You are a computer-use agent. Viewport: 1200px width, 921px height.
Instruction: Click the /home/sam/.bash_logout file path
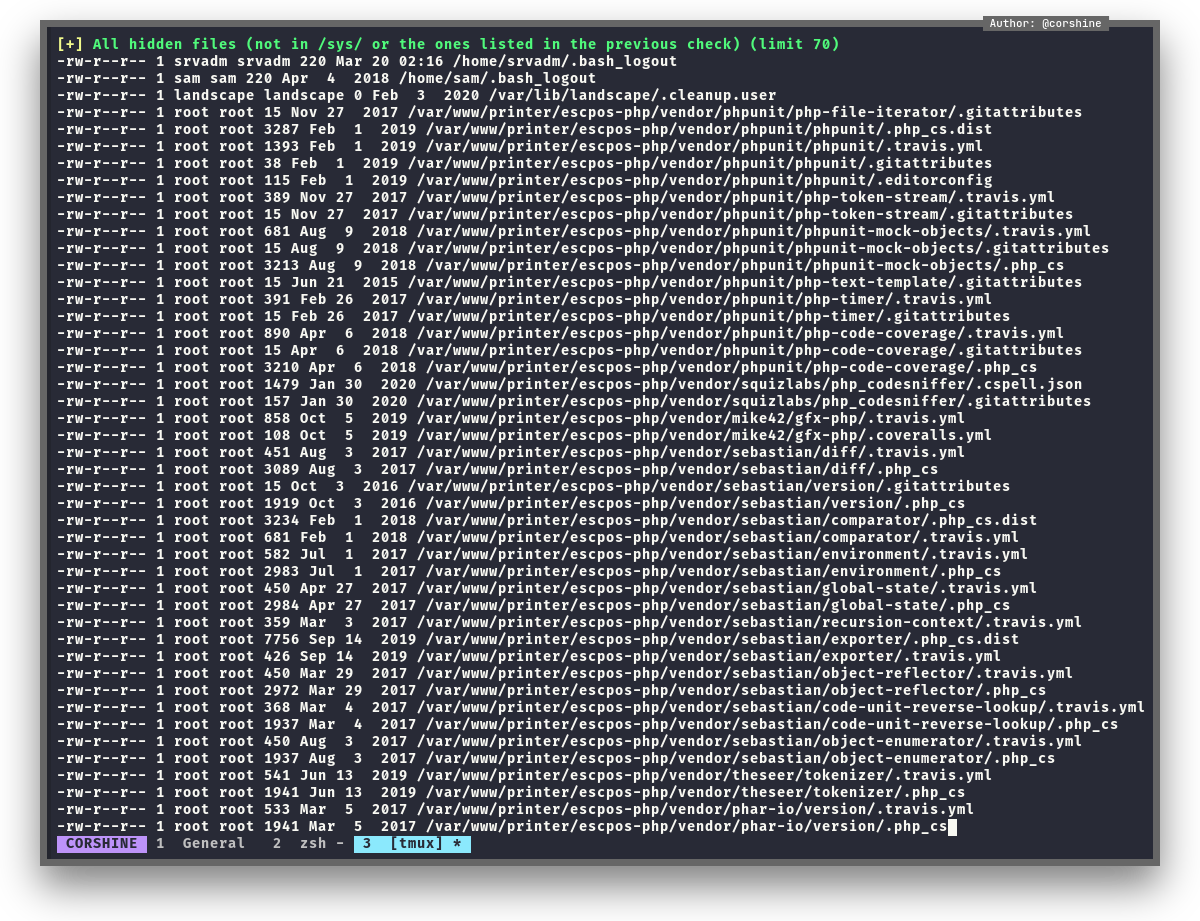pyautogui.click(x=497, y=78)
